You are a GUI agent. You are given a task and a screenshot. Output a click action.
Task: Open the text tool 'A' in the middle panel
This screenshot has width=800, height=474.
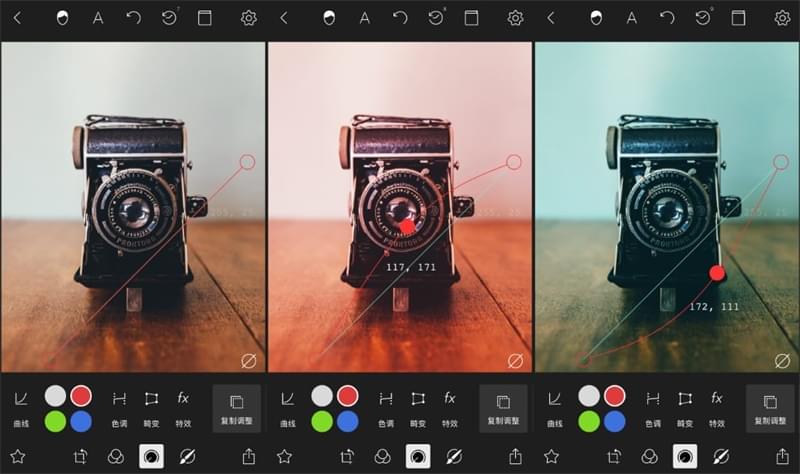tap(364, 18)
